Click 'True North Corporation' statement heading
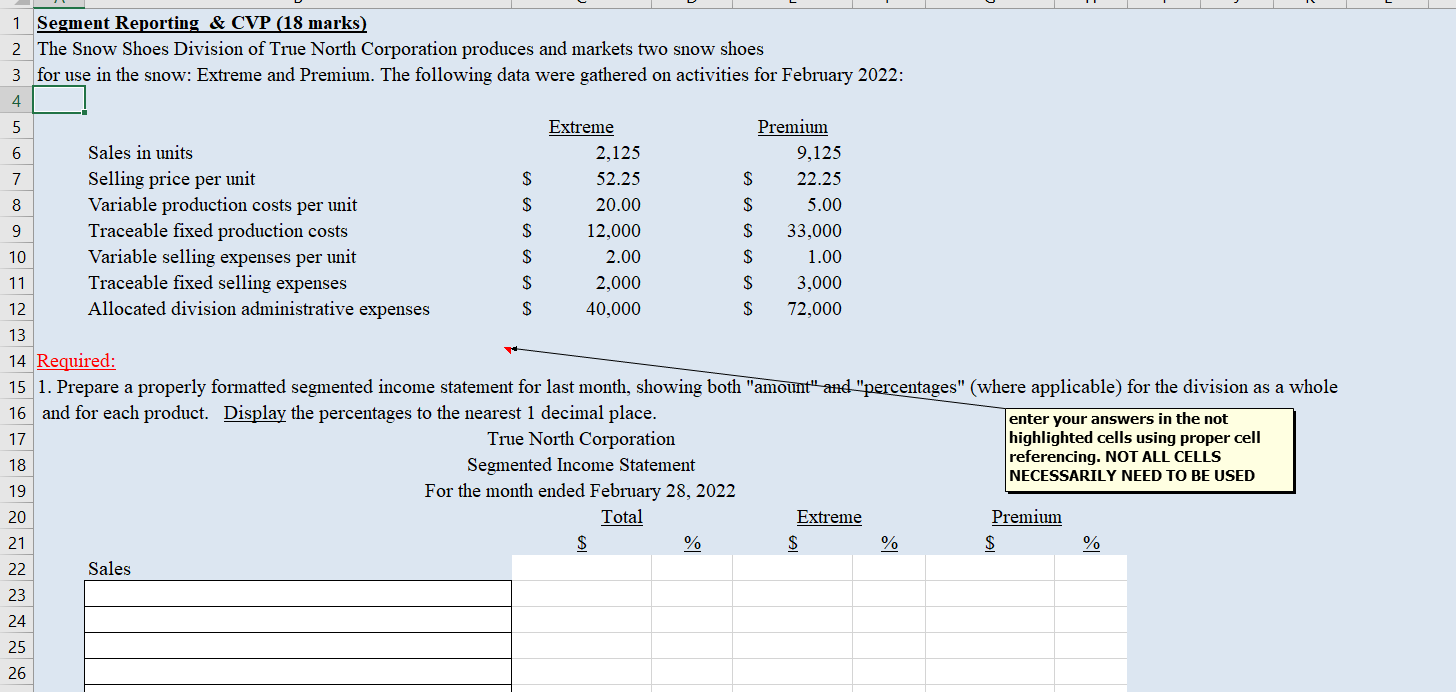 click(x=581, y=439)
